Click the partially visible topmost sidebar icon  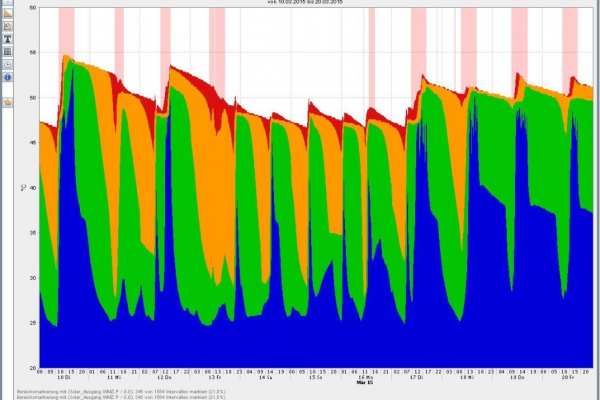click(7, 2)
